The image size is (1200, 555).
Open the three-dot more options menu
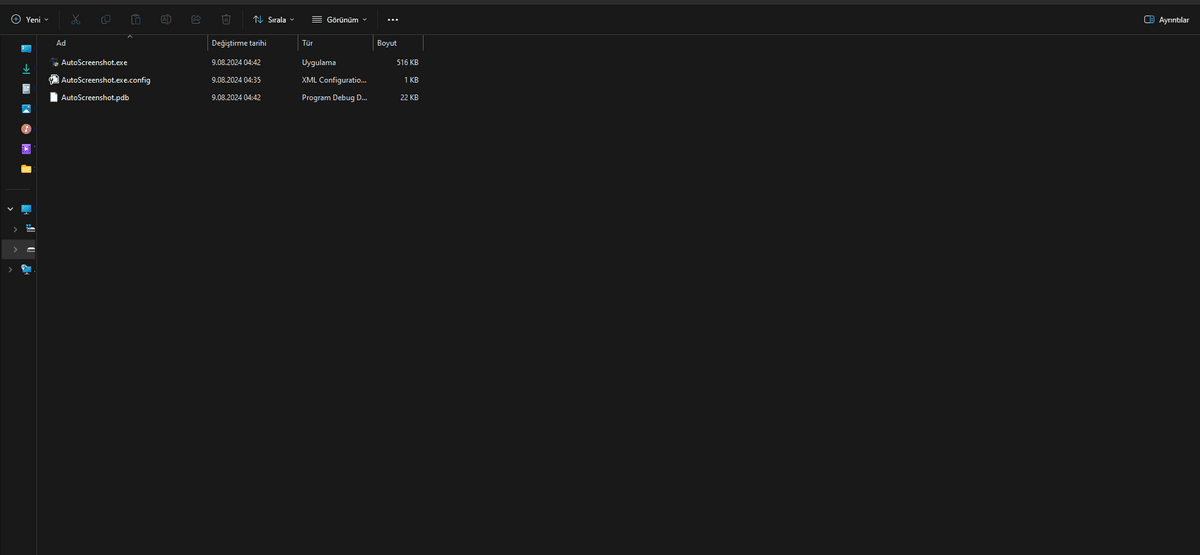coord(392,19)
